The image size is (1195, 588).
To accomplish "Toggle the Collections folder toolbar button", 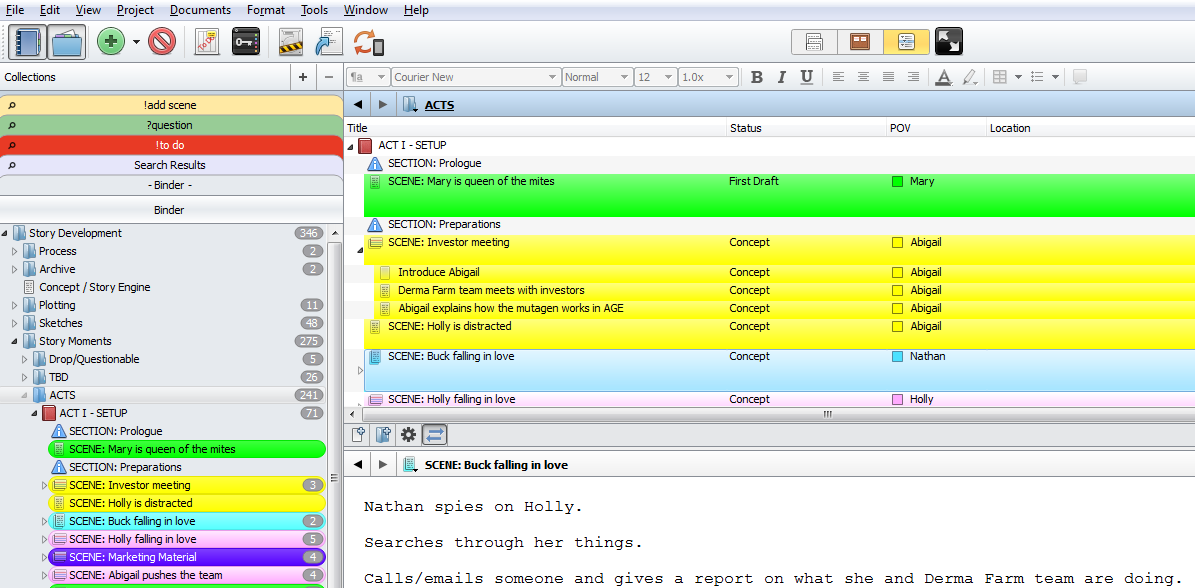I will 67,41.
